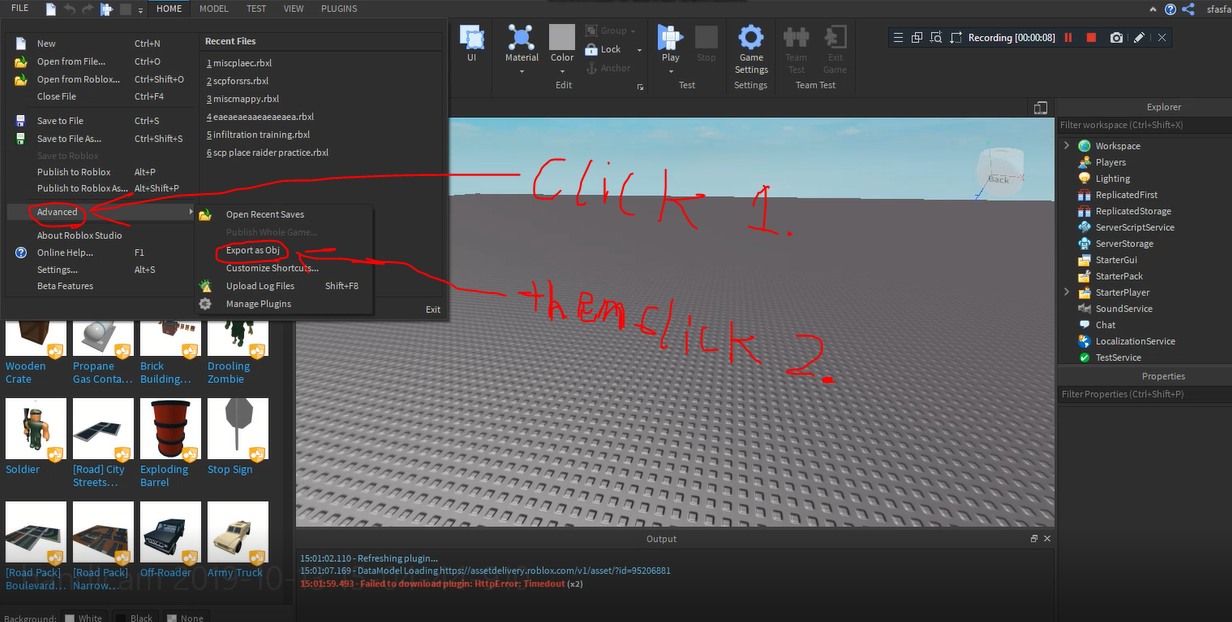Set toolbox background to None
The height and width of the screenshot is (622, 1232).
(x=185, y=618)
